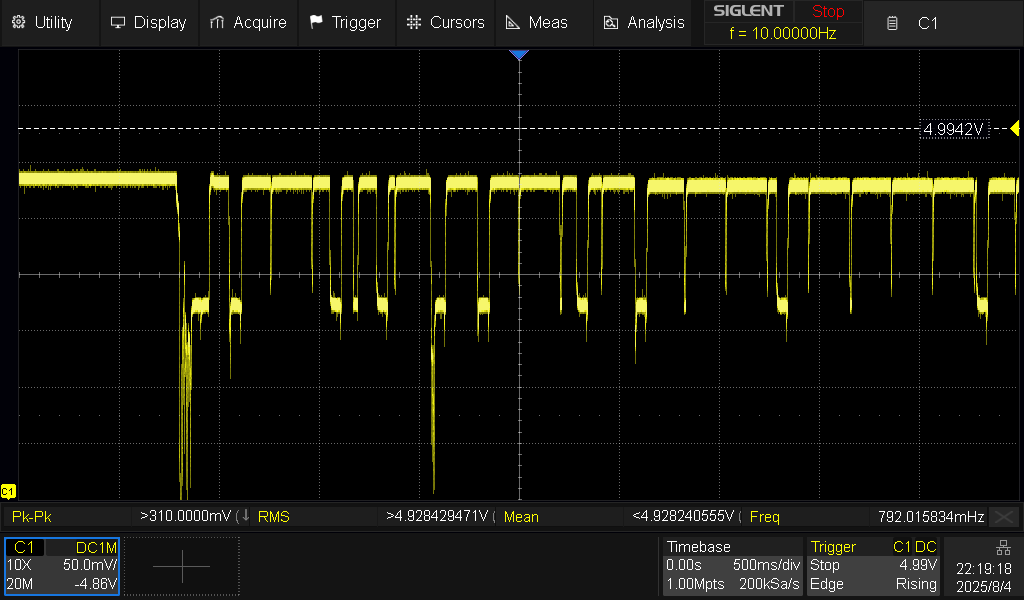Add a new channel with plus box
This screenshot has height=600, width=1024.
[x=182, y=566]
